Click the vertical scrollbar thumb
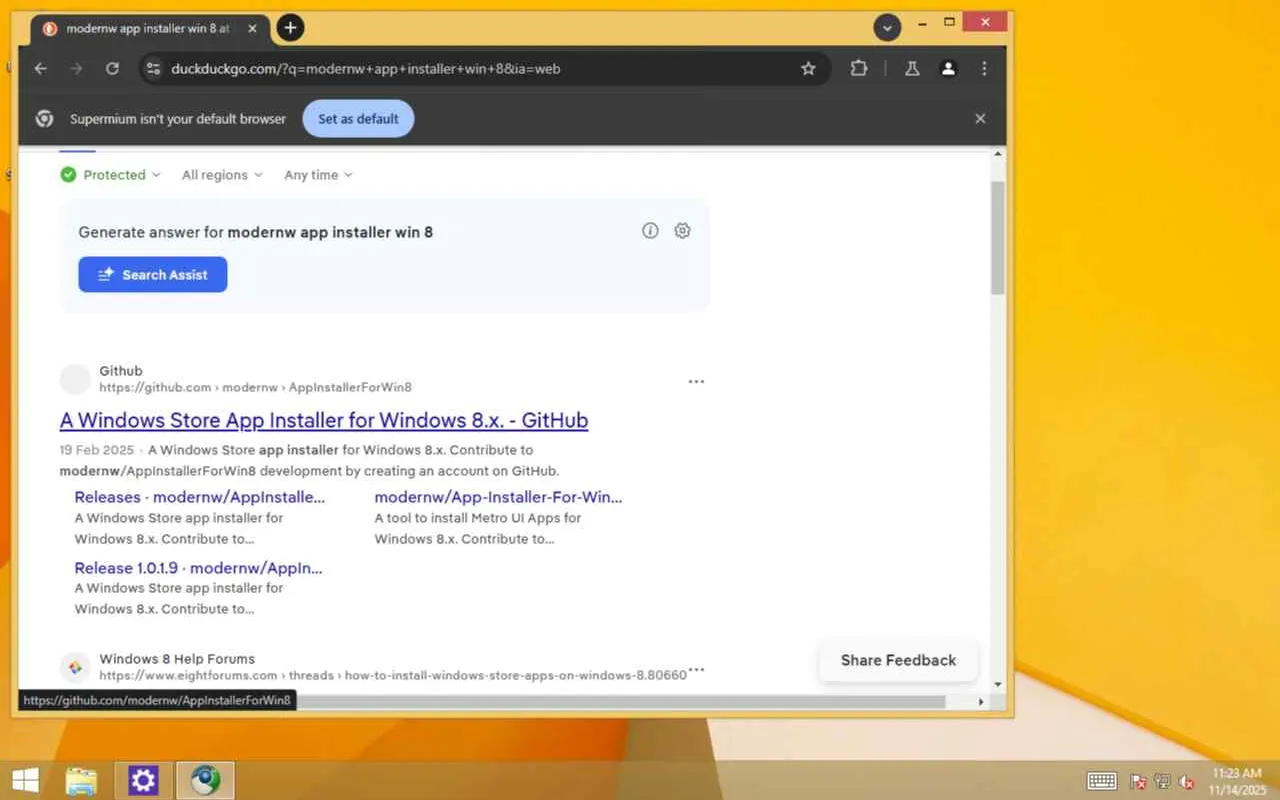The height and width of the screenshot is (800, 1280). pyautogui.click(x=997, y=238)
